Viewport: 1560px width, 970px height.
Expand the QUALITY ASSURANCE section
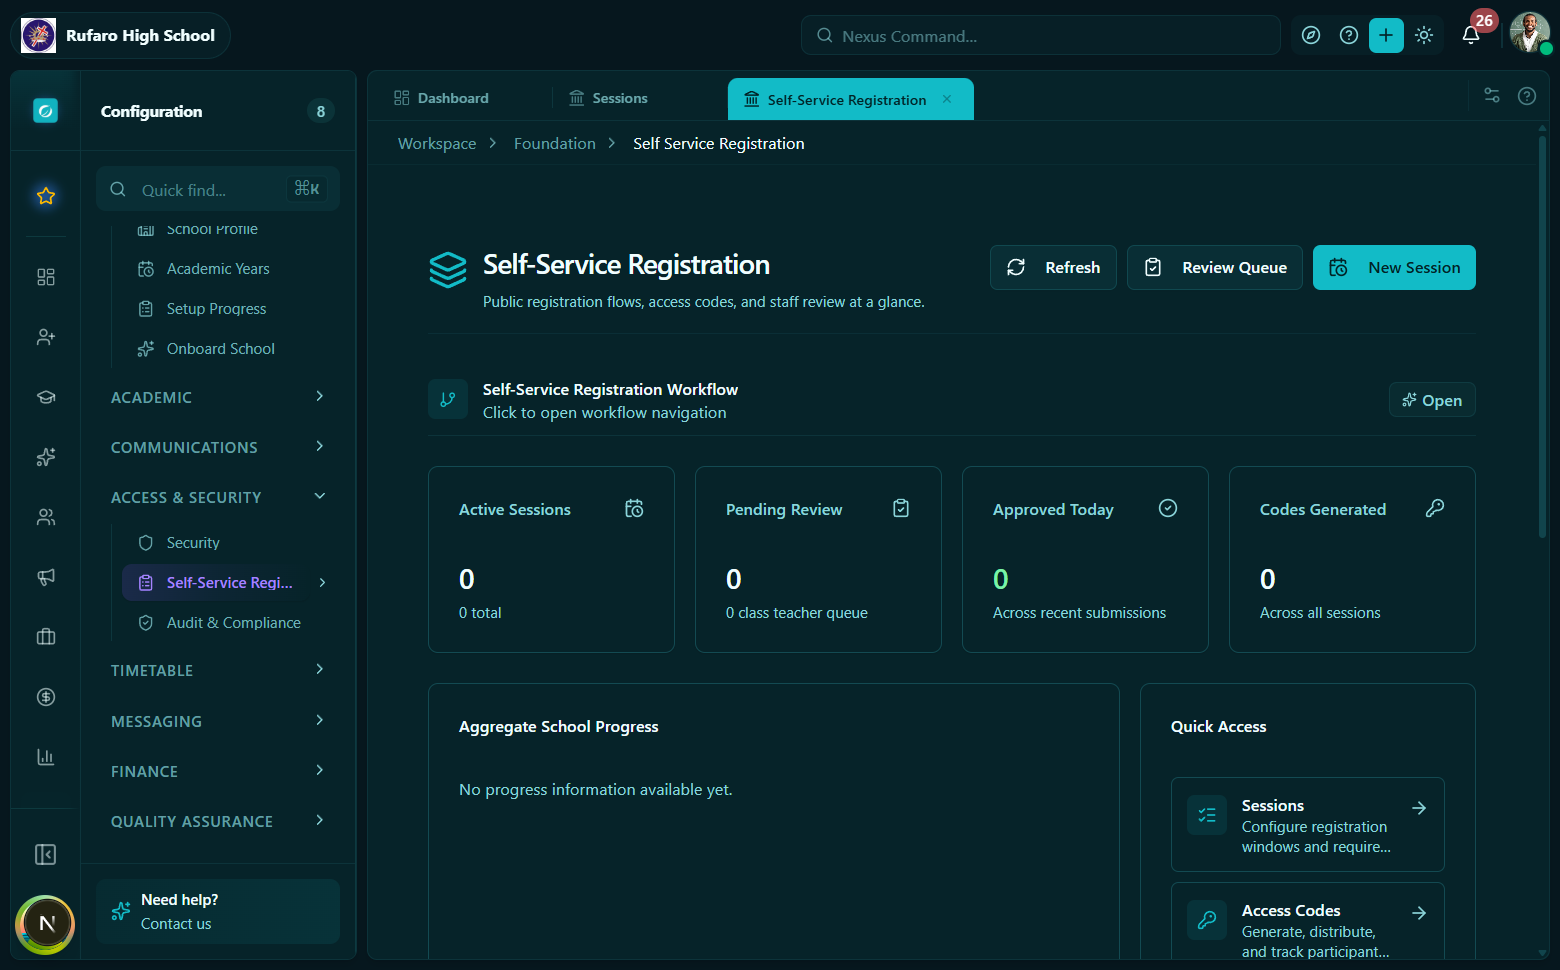click(x=218, y=821)
